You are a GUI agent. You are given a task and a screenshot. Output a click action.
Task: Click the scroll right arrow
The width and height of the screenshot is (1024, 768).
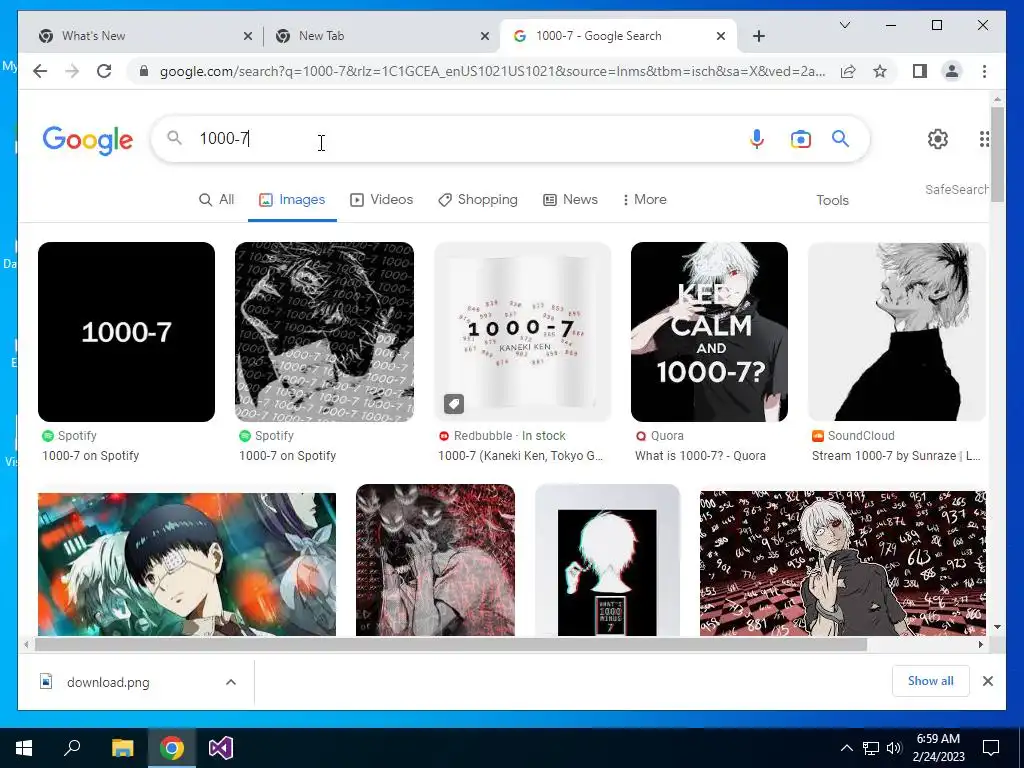[x=980, y=645]
